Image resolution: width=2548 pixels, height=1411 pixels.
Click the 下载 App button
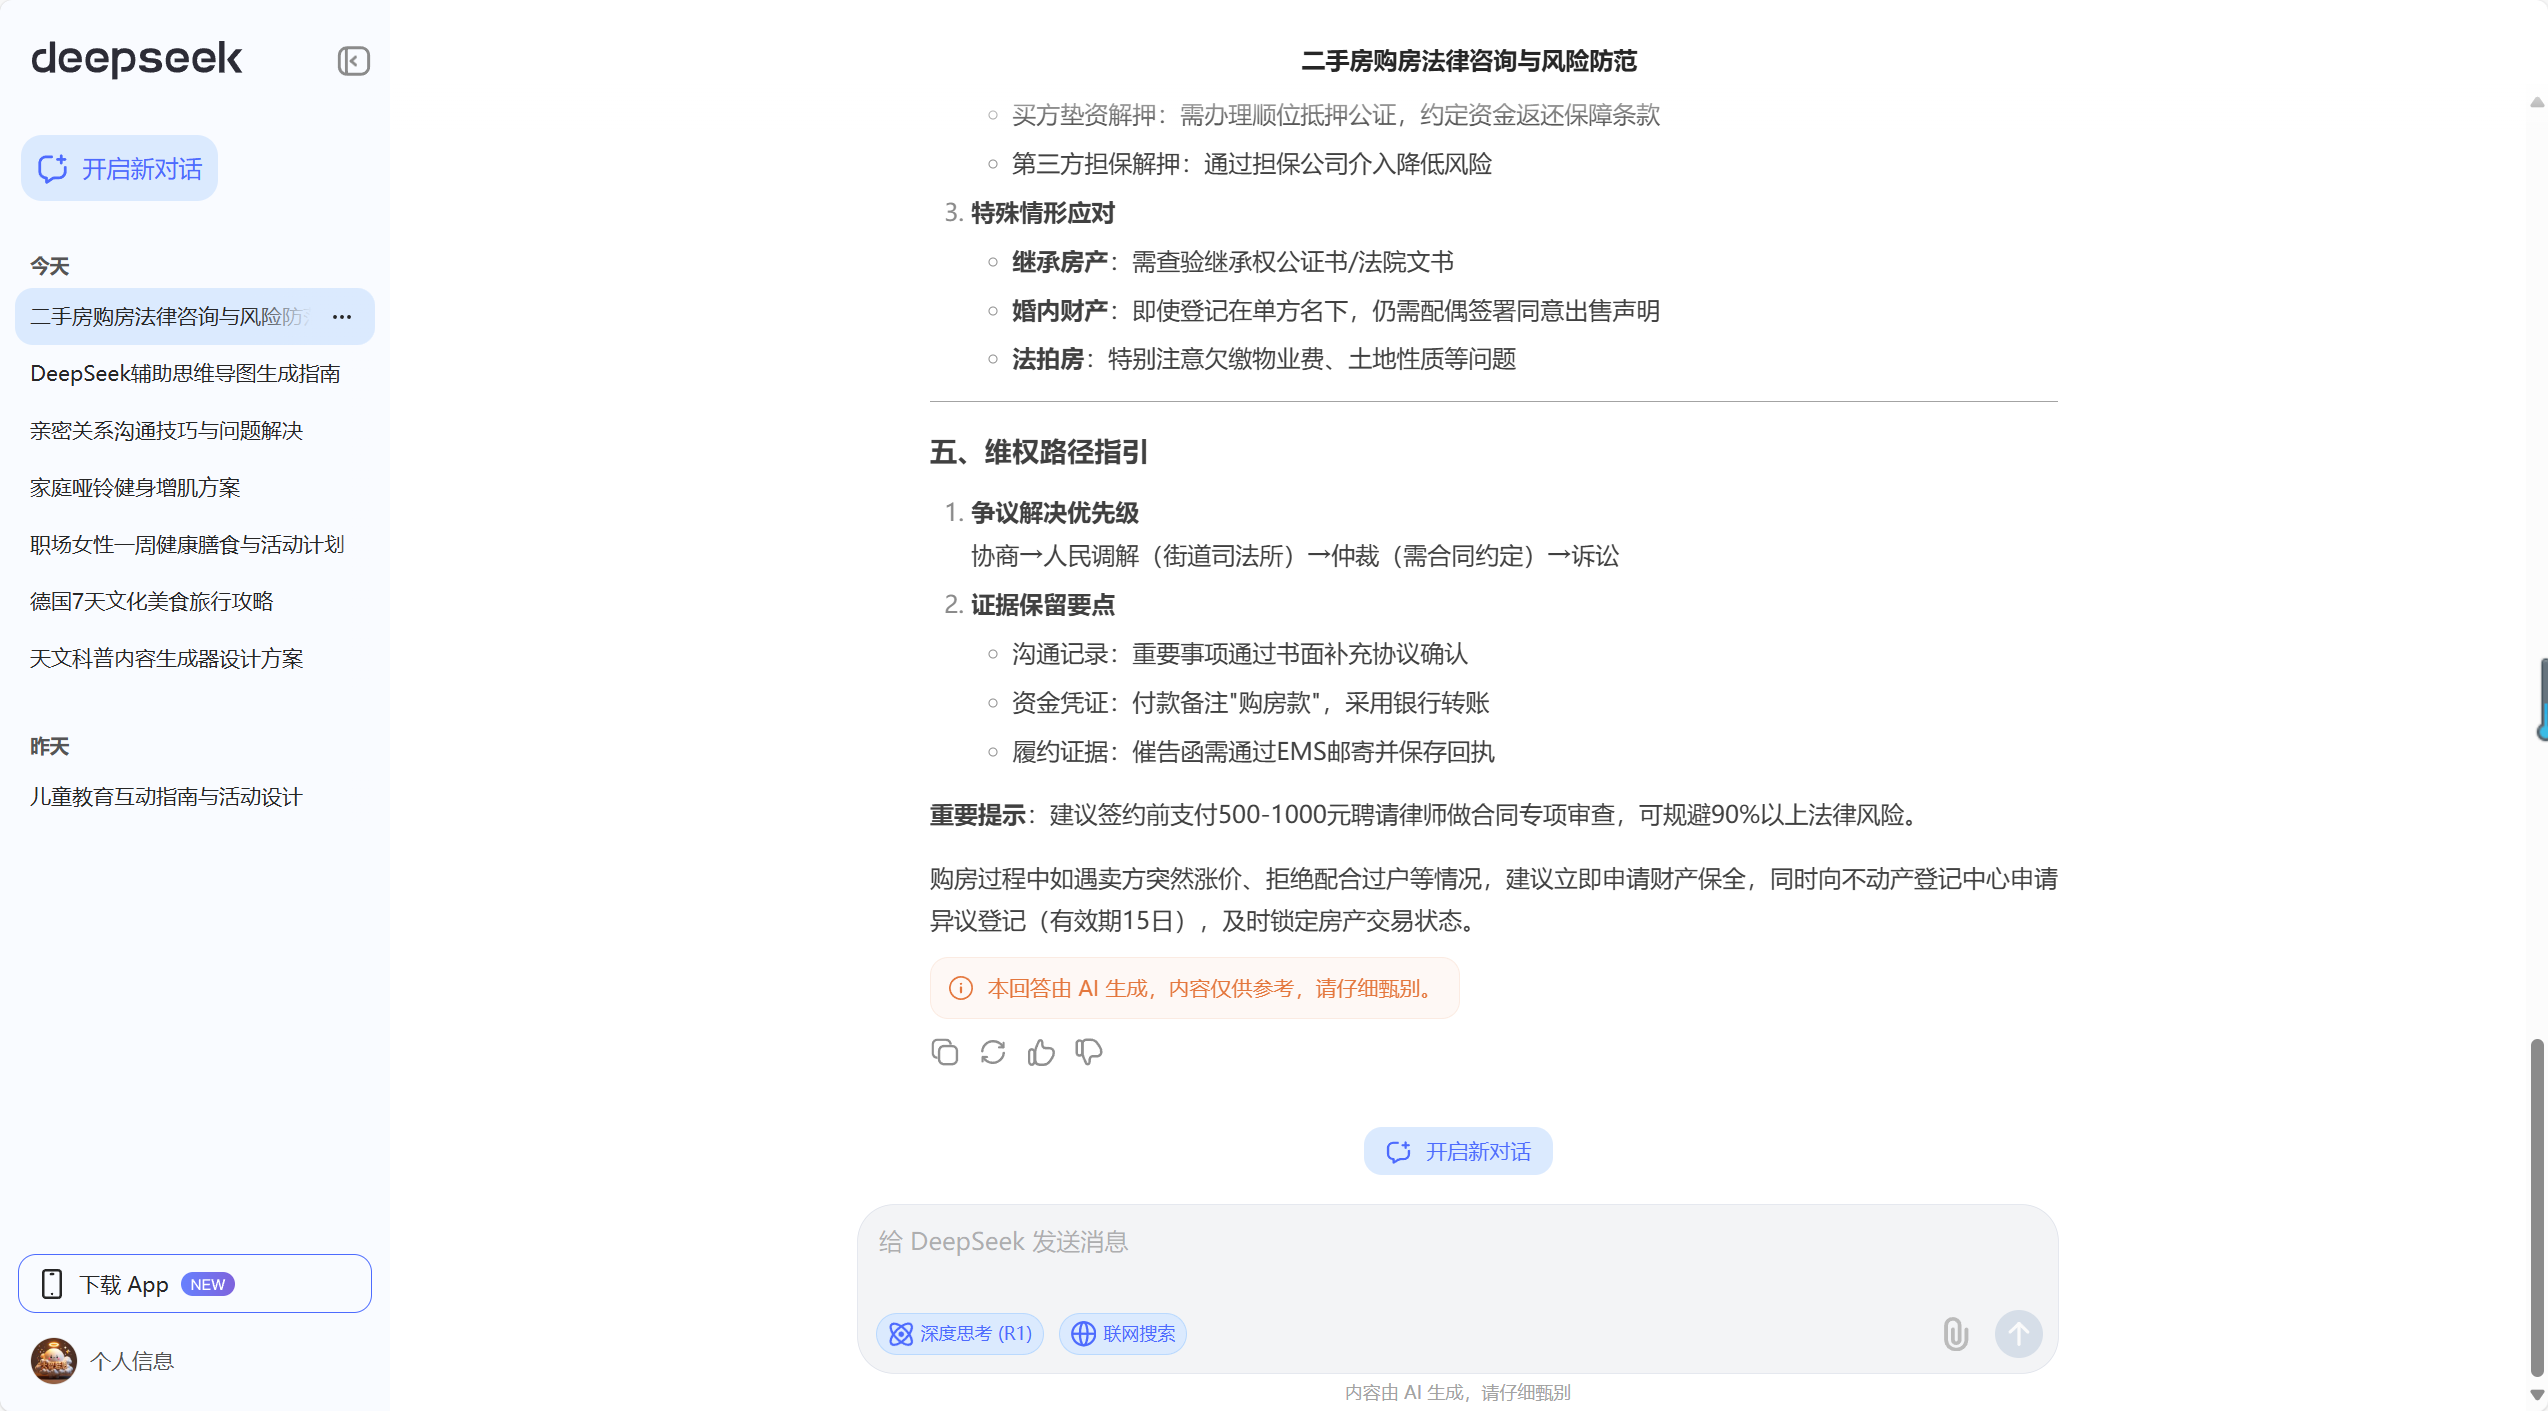[195, 1284]
